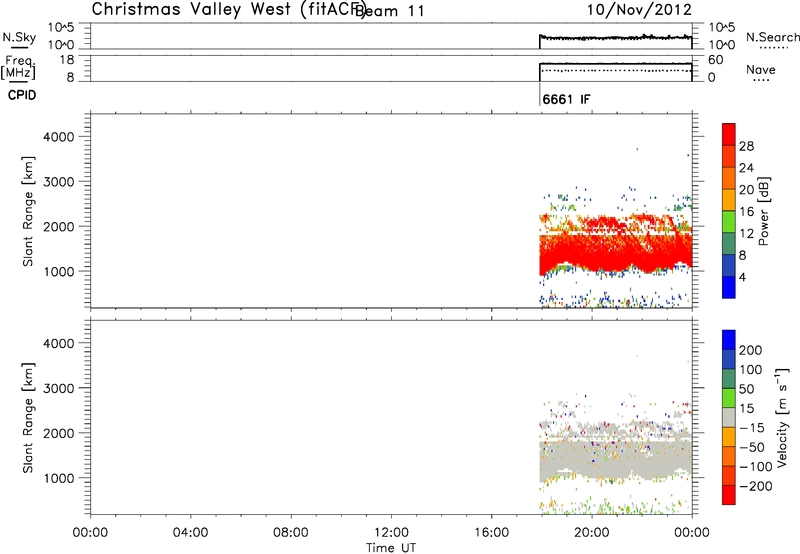800x554 pixels.
Task: Click the blue top of the velocity color bar
Action: (x=729, y=340)
